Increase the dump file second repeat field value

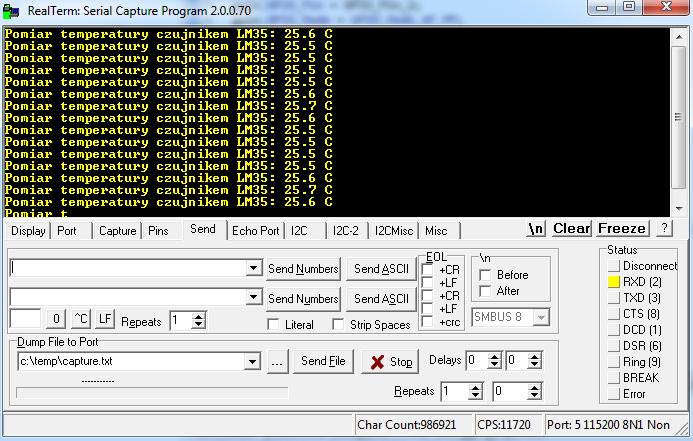coord(535,387)
